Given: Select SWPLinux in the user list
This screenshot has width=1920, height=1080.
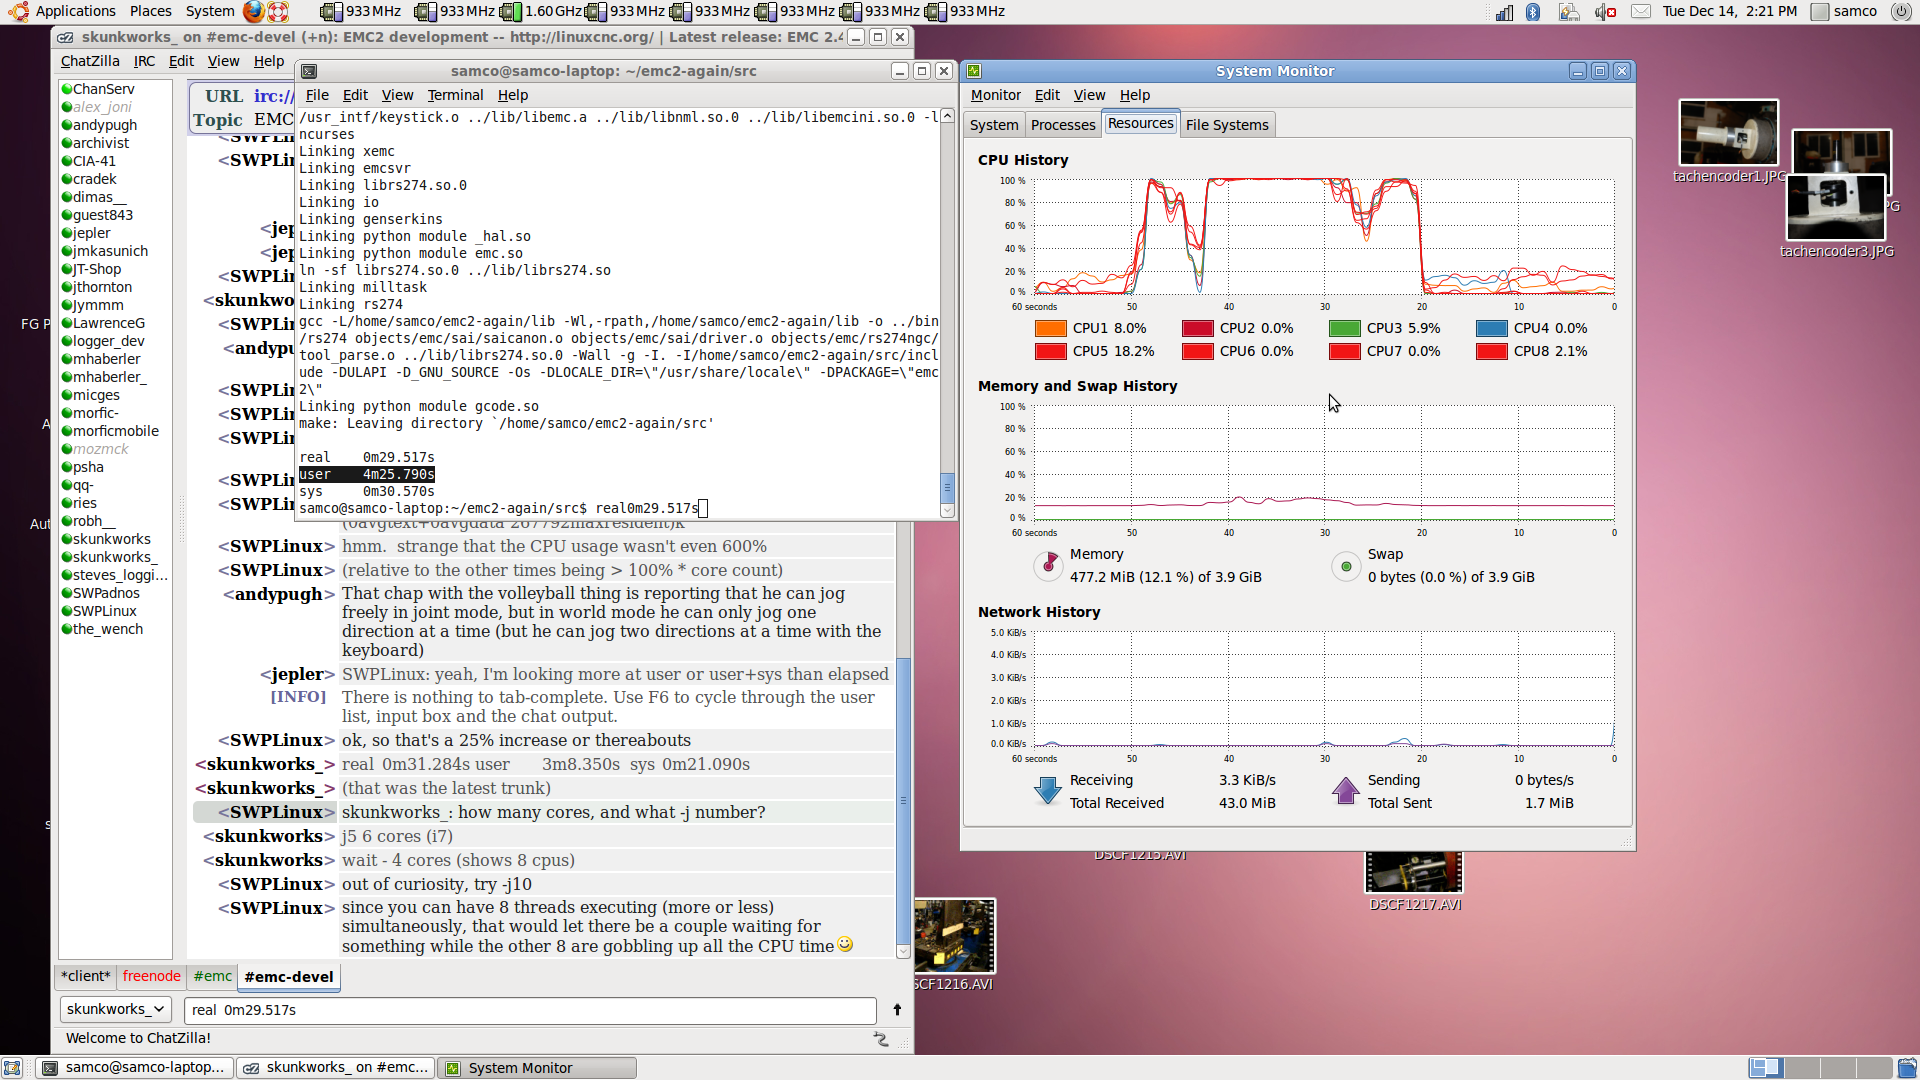Looking at the screenshot, I should 105,611.
